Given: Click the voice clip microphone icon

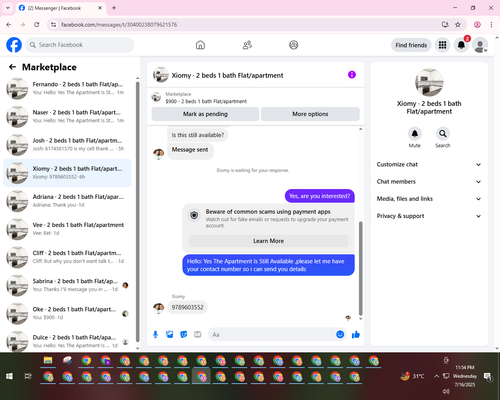Looking at the screenshot, I should pos(155,334).
